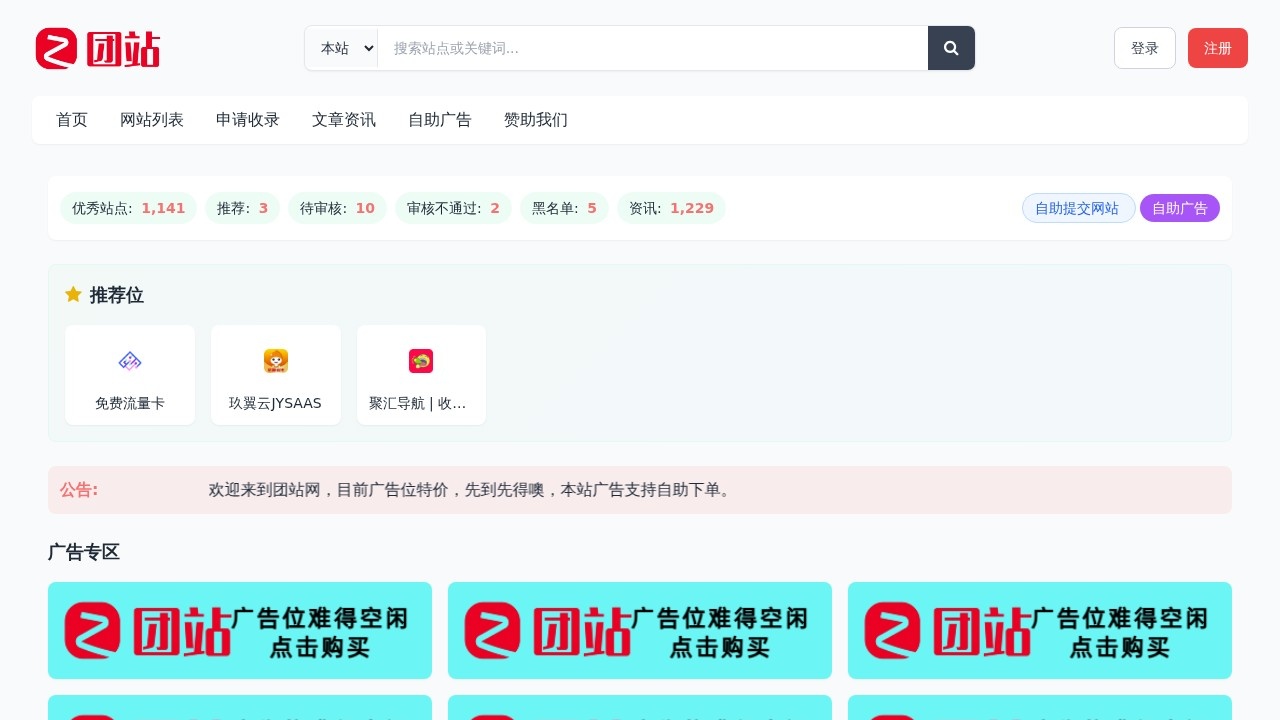Open 赞助我们 menu item
The width and height of the screenshot is (1280, 720).
tap(536, 120)
